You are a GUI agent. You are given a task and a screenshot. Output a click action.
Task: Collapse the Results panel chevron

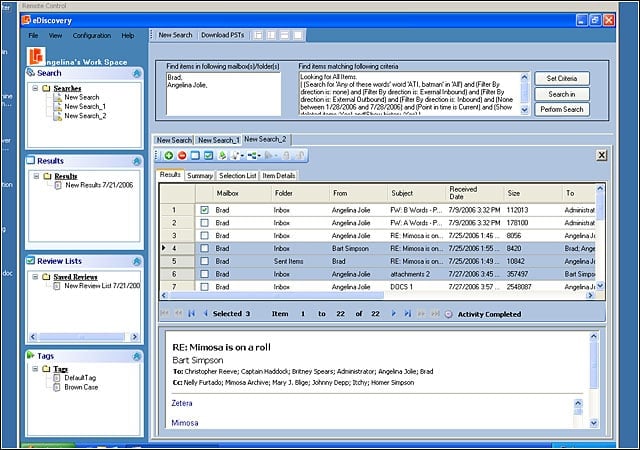[x=137, y=161]
